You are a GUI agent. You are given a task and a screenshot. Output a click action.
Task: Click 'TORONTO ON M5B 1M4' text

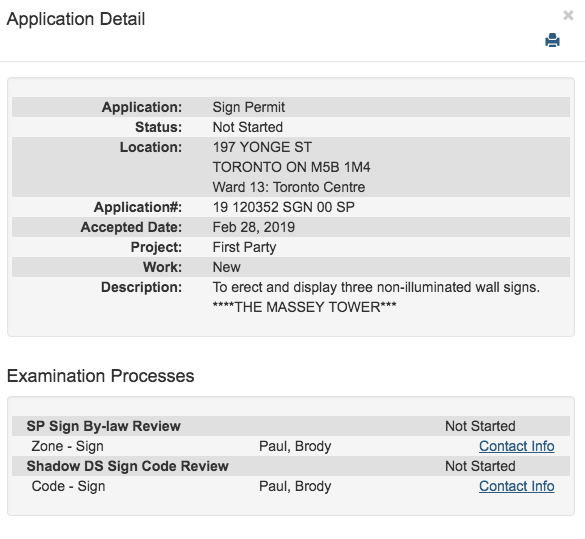pyautogui.click(x=291, y=167)
